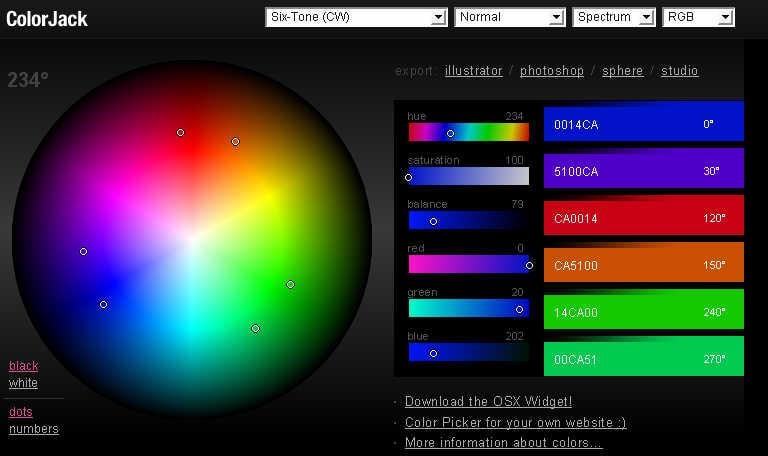This screenshot has width=768, height=456.
Task: Open the Six-Tone (CW) scheme dropdown
Action: 356,17
